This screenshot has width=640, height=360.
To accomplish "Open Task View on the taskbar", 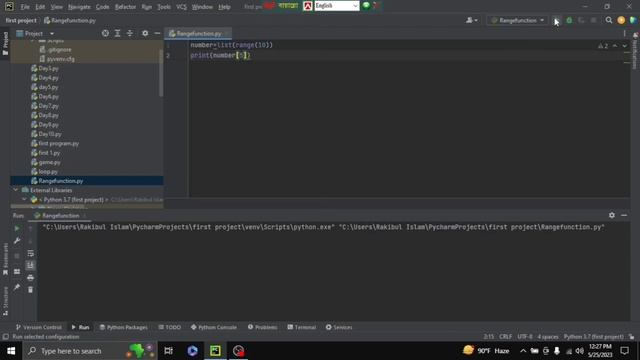I will click(x=168, y=351).
